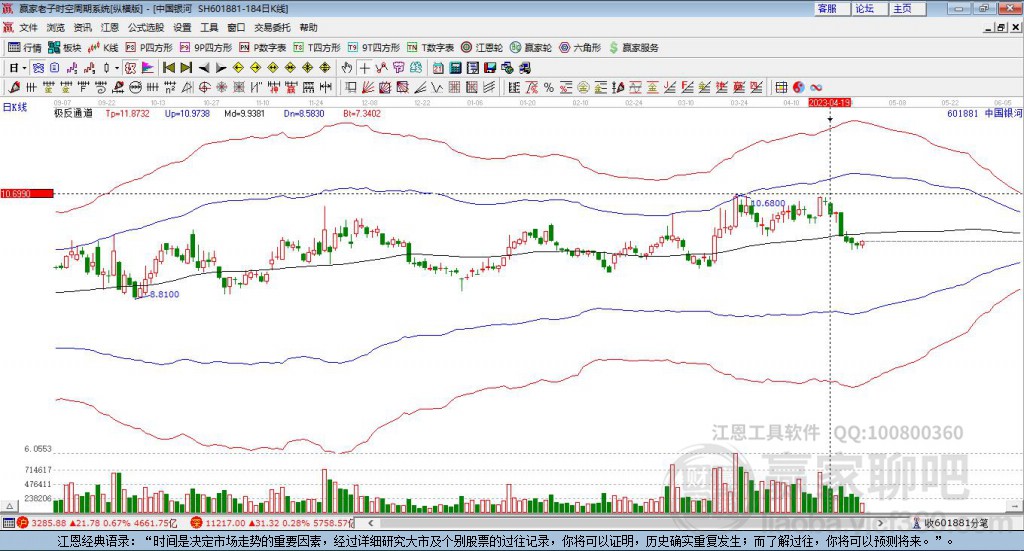Viewport: 1024px width, 551px height.
Task: Open the 9T四方形 tool
Action: click(374, 48)
